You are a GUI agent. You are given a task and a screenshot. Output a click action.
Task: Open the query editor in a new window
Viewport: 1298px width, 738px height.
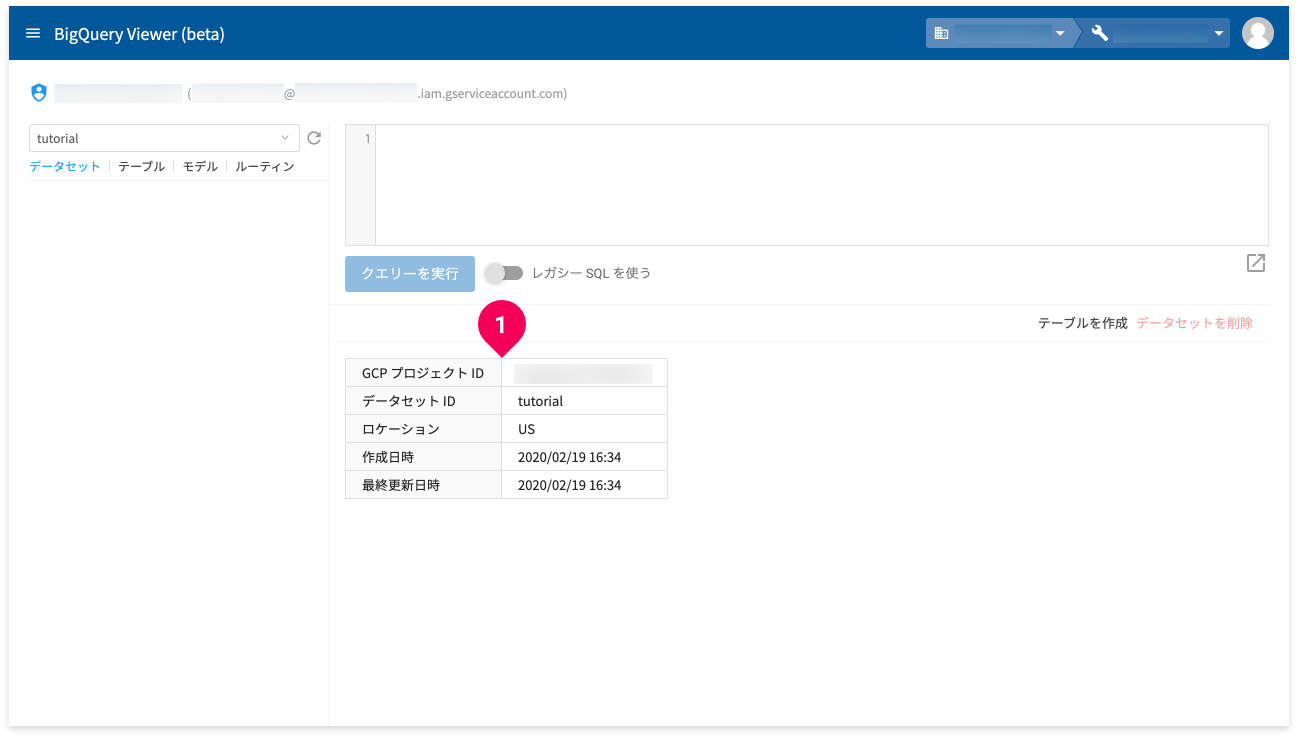[x=1256, y=263]
